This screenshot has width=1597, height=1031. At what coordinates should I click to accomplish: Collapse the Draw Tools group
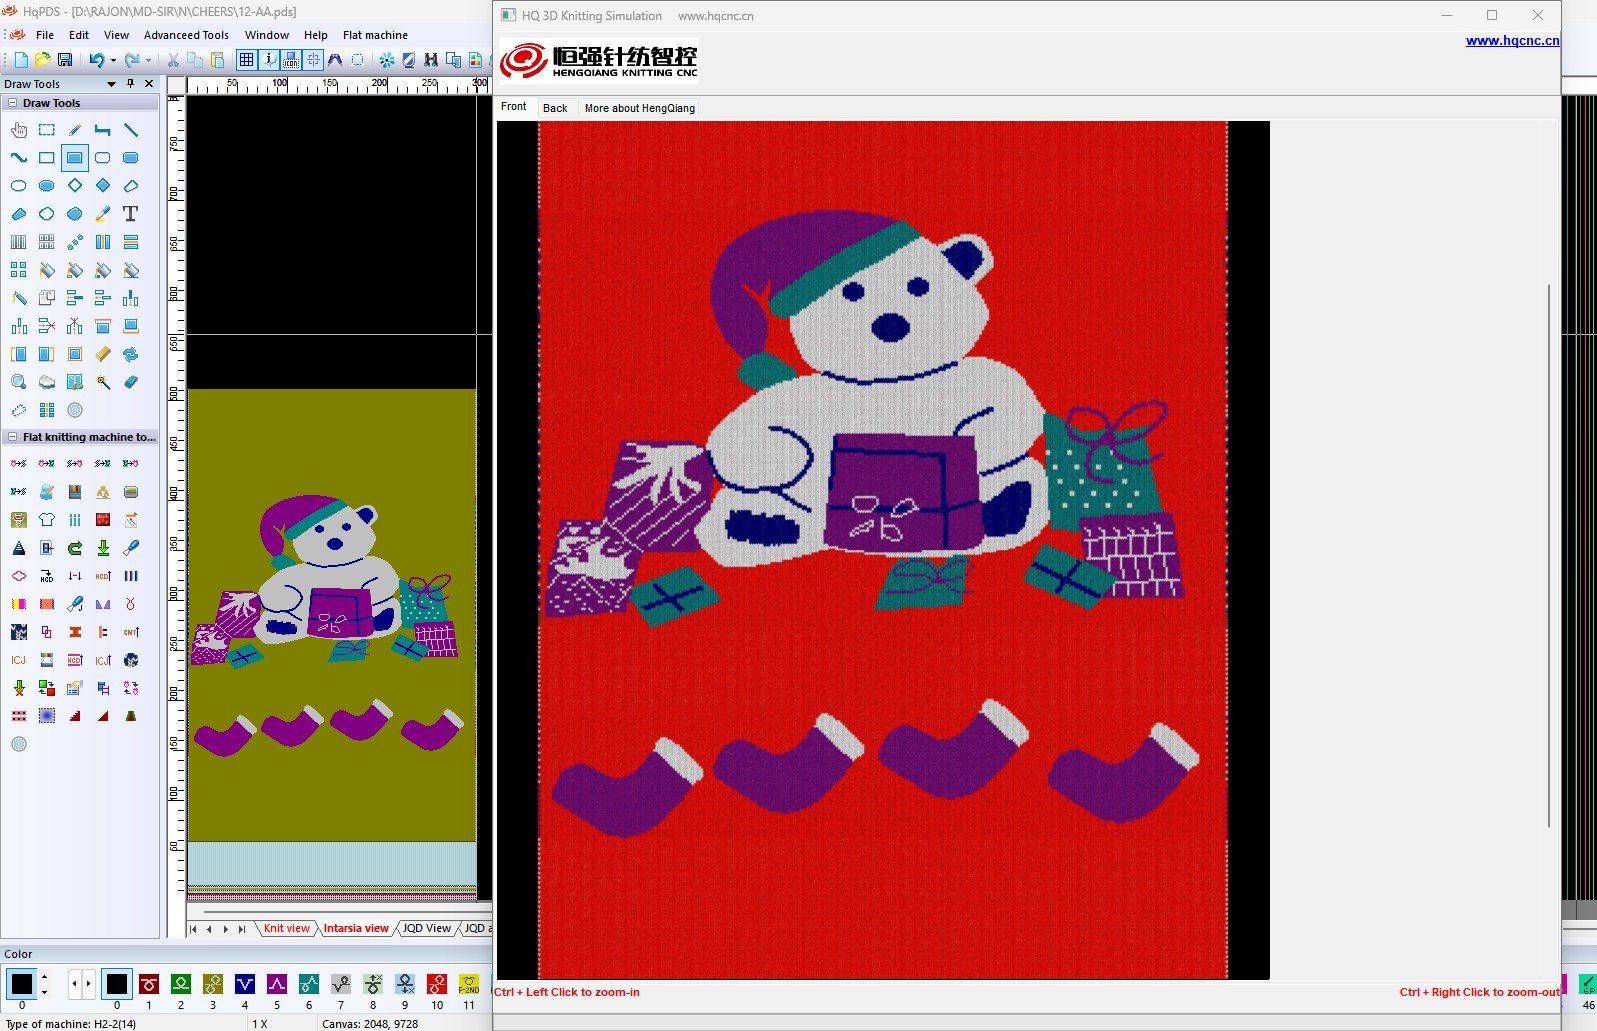pos(12,103)
